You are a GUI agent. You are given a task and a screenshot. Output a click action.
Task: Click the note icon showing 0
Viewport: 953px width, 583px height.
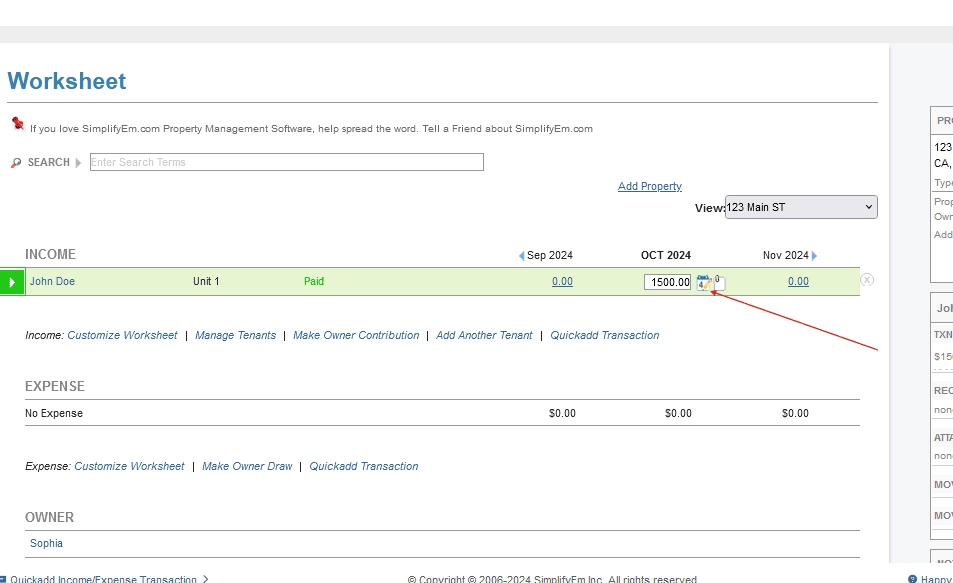(719, 283)
